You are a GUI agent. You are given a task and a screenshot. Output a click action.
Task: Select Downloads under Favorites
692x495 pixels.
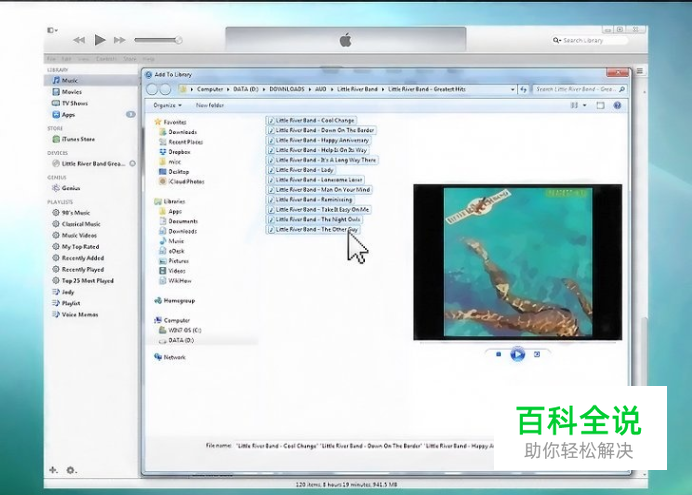pos(178,132)
